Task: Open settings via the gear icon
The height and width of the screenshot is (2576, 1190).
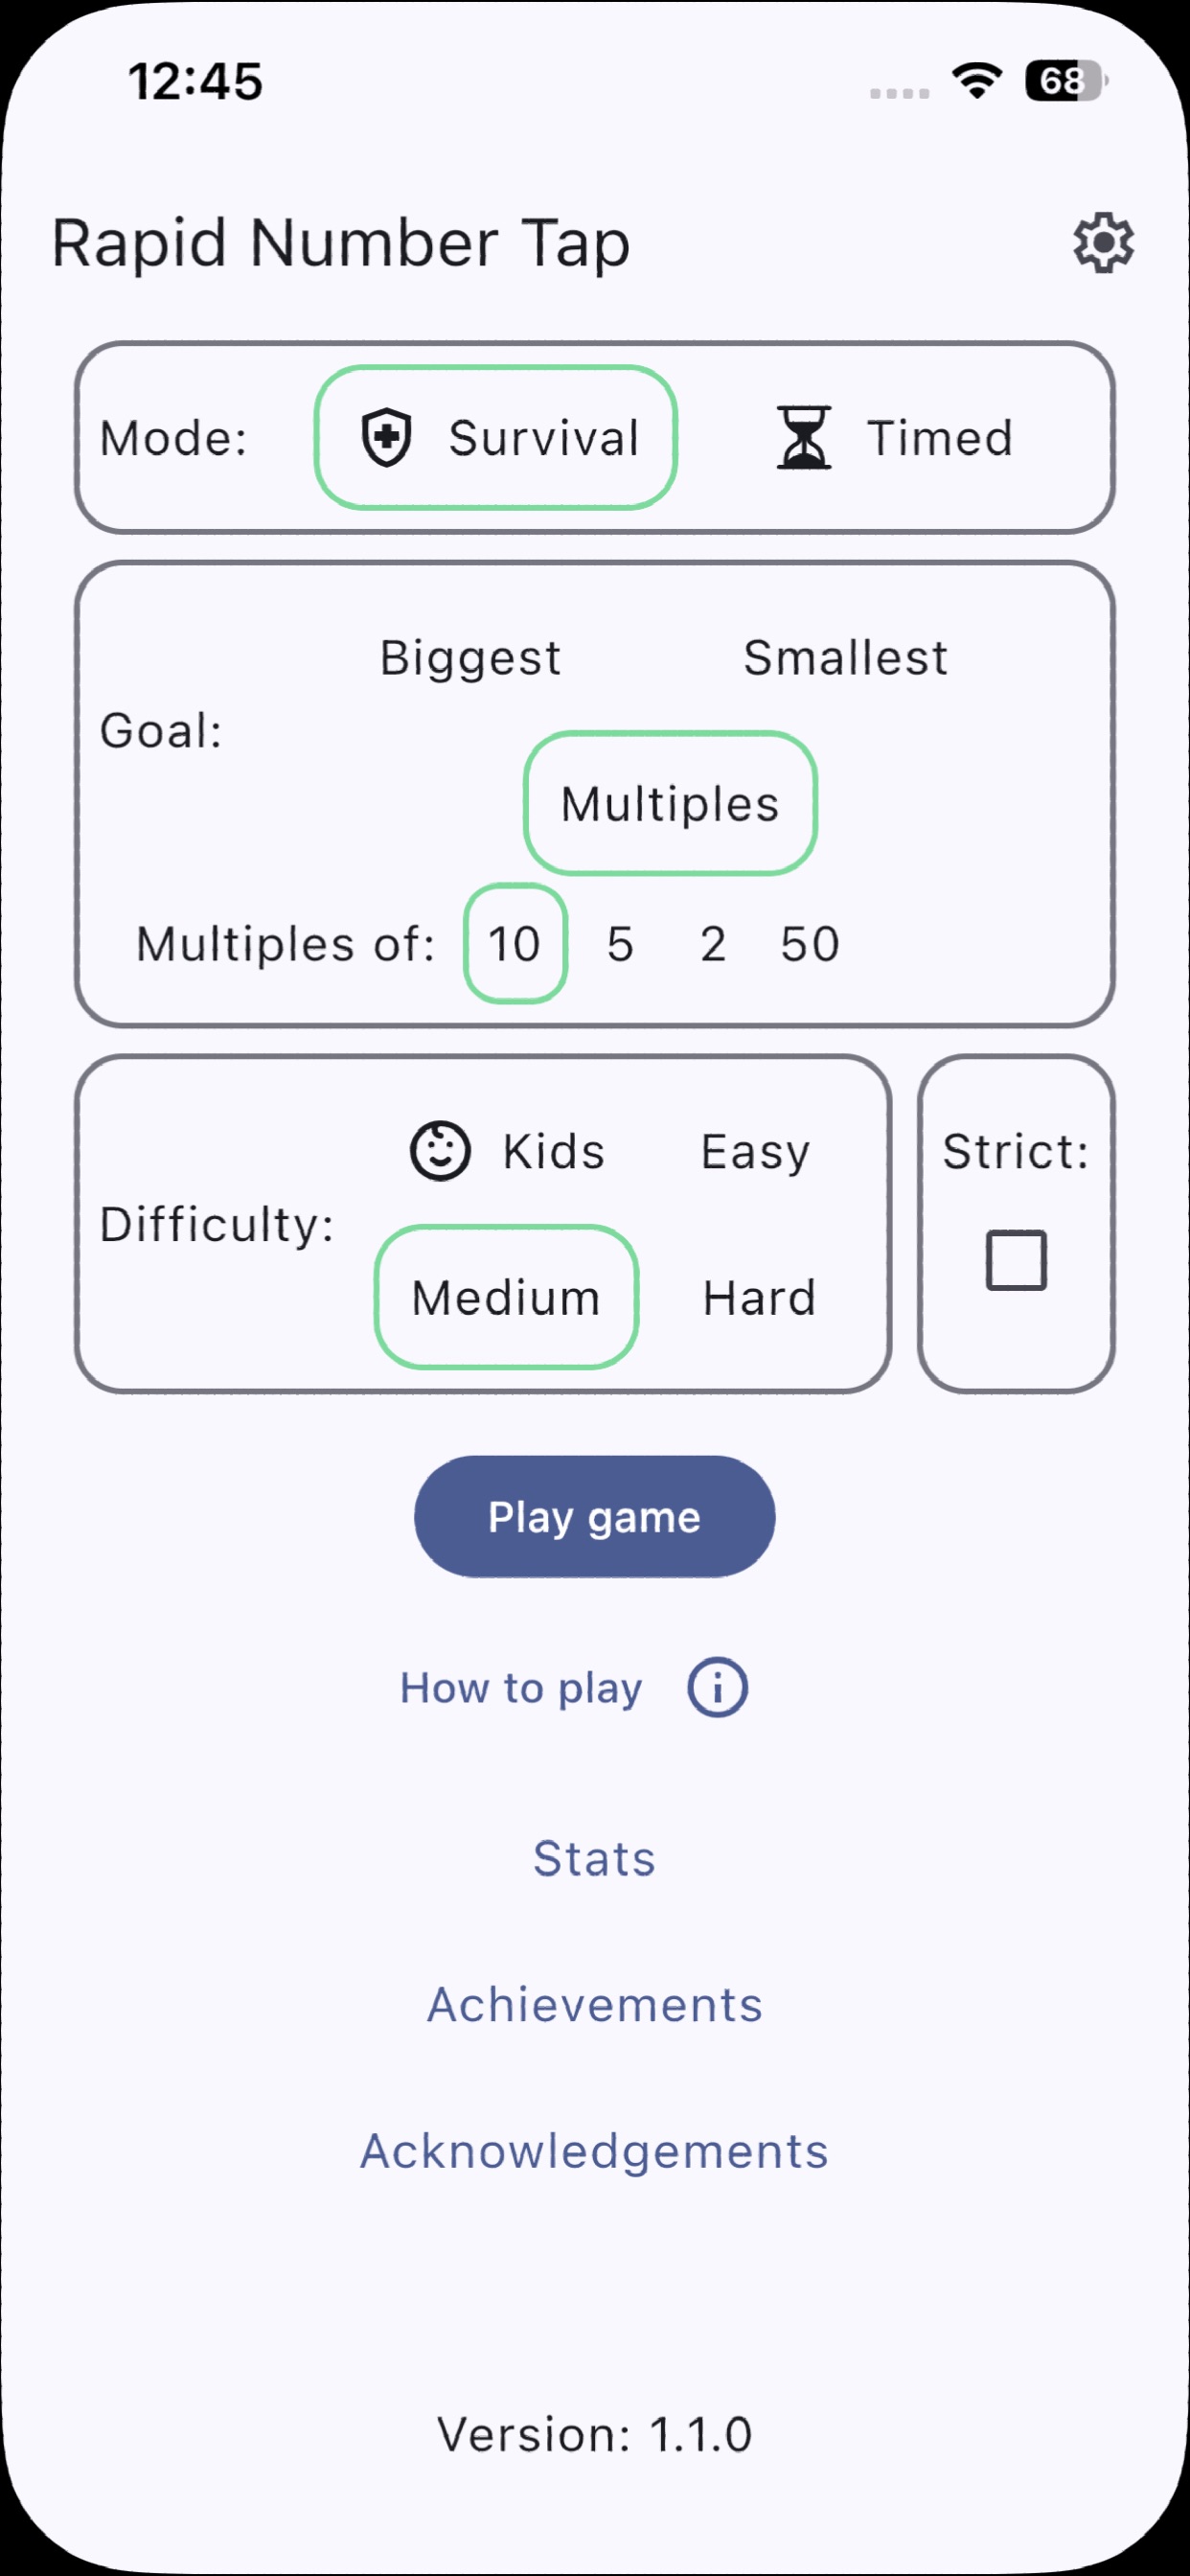Action: click(x=1103, y=242)
